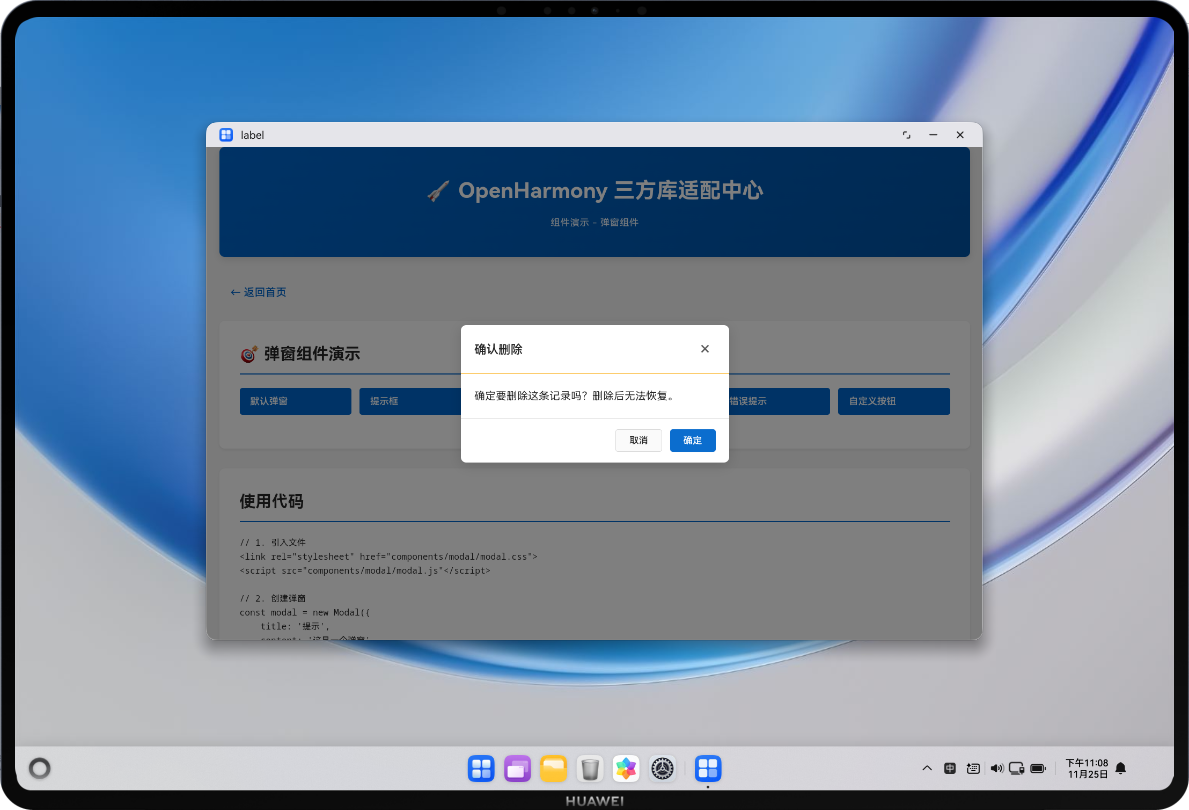Open the purple multi-window app in dock
The image size is (1189, 810).
(x=517, y=768)
